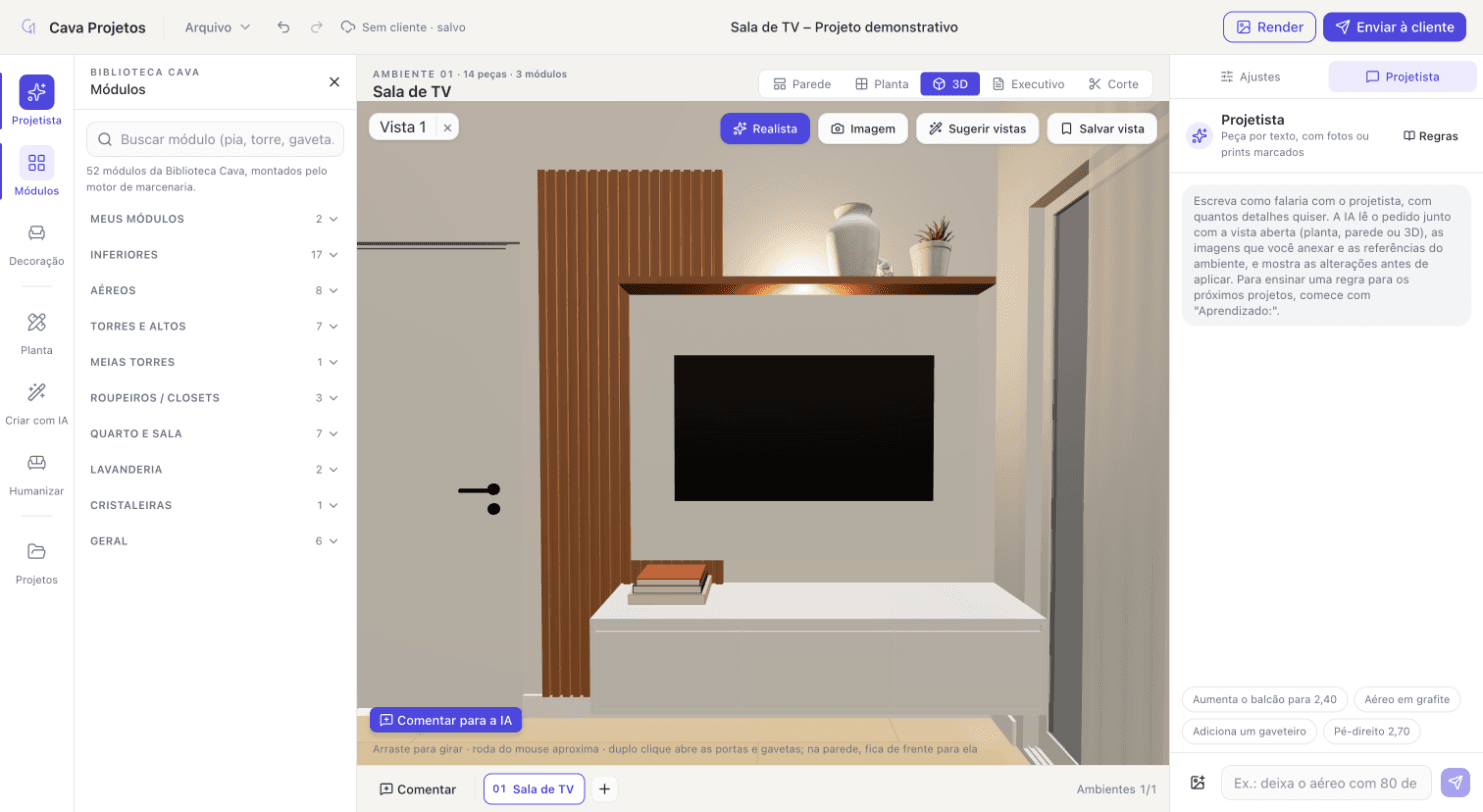This screenshot has width=1483, height=812.
Task: Click Enviar à cliente button
Action: (1394, 27)
